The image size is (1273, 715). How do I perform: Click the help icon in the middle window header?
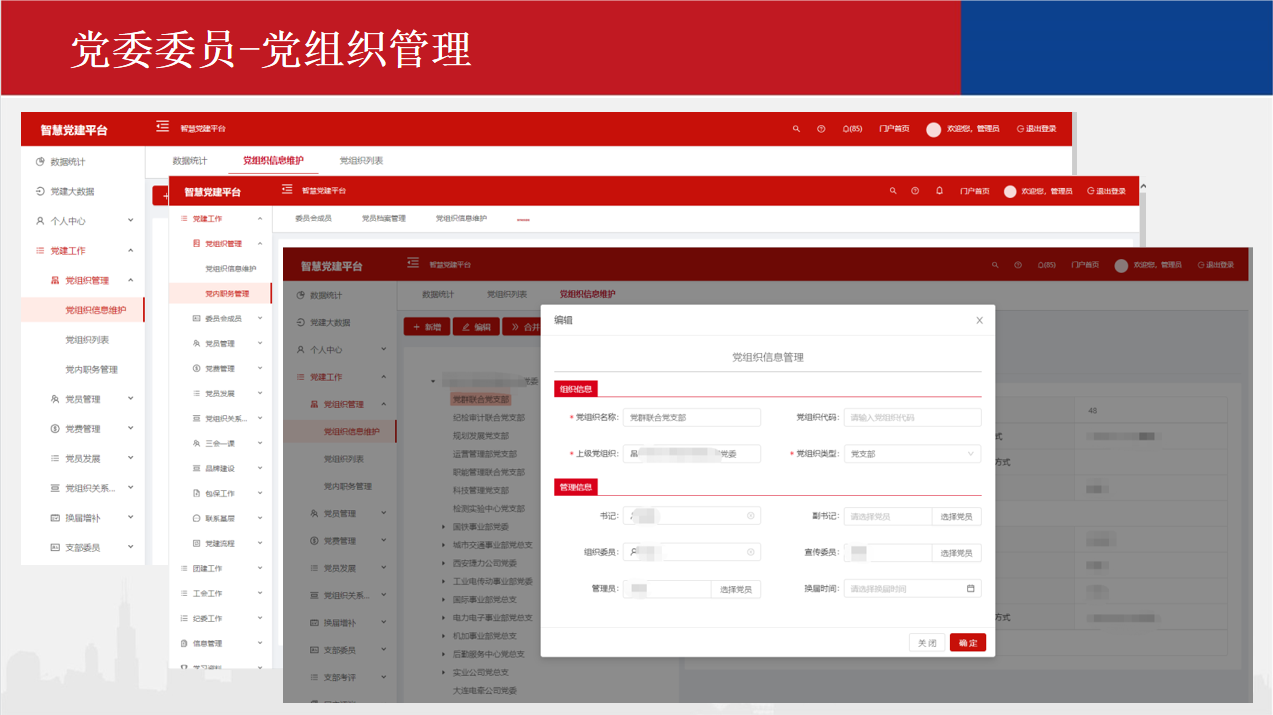[x=914, y=191]
